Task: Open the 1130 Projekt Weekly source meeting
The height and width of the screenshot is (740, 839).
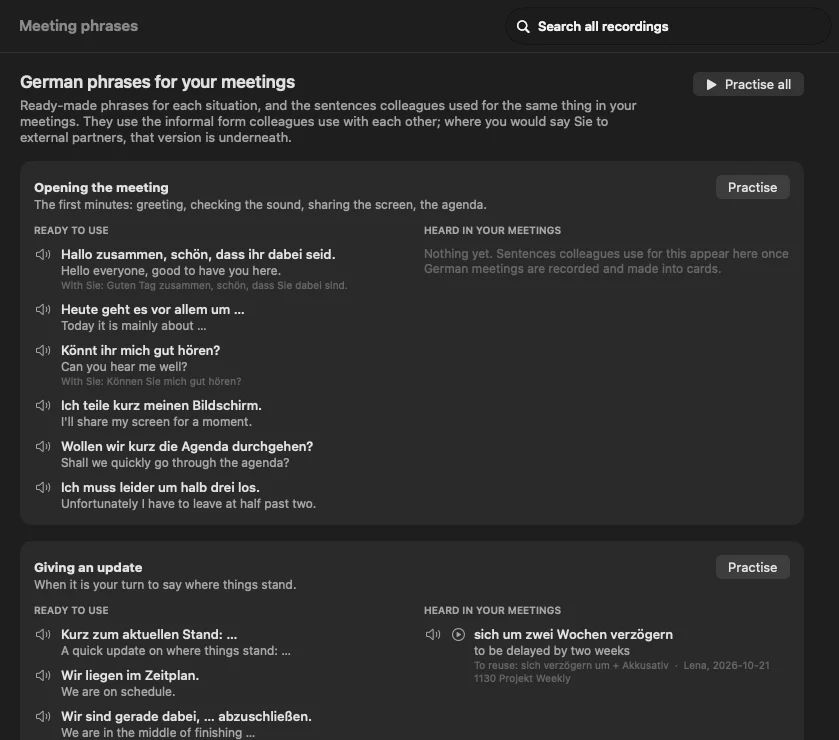Action: pyautogui.click(x=522, y=678)
